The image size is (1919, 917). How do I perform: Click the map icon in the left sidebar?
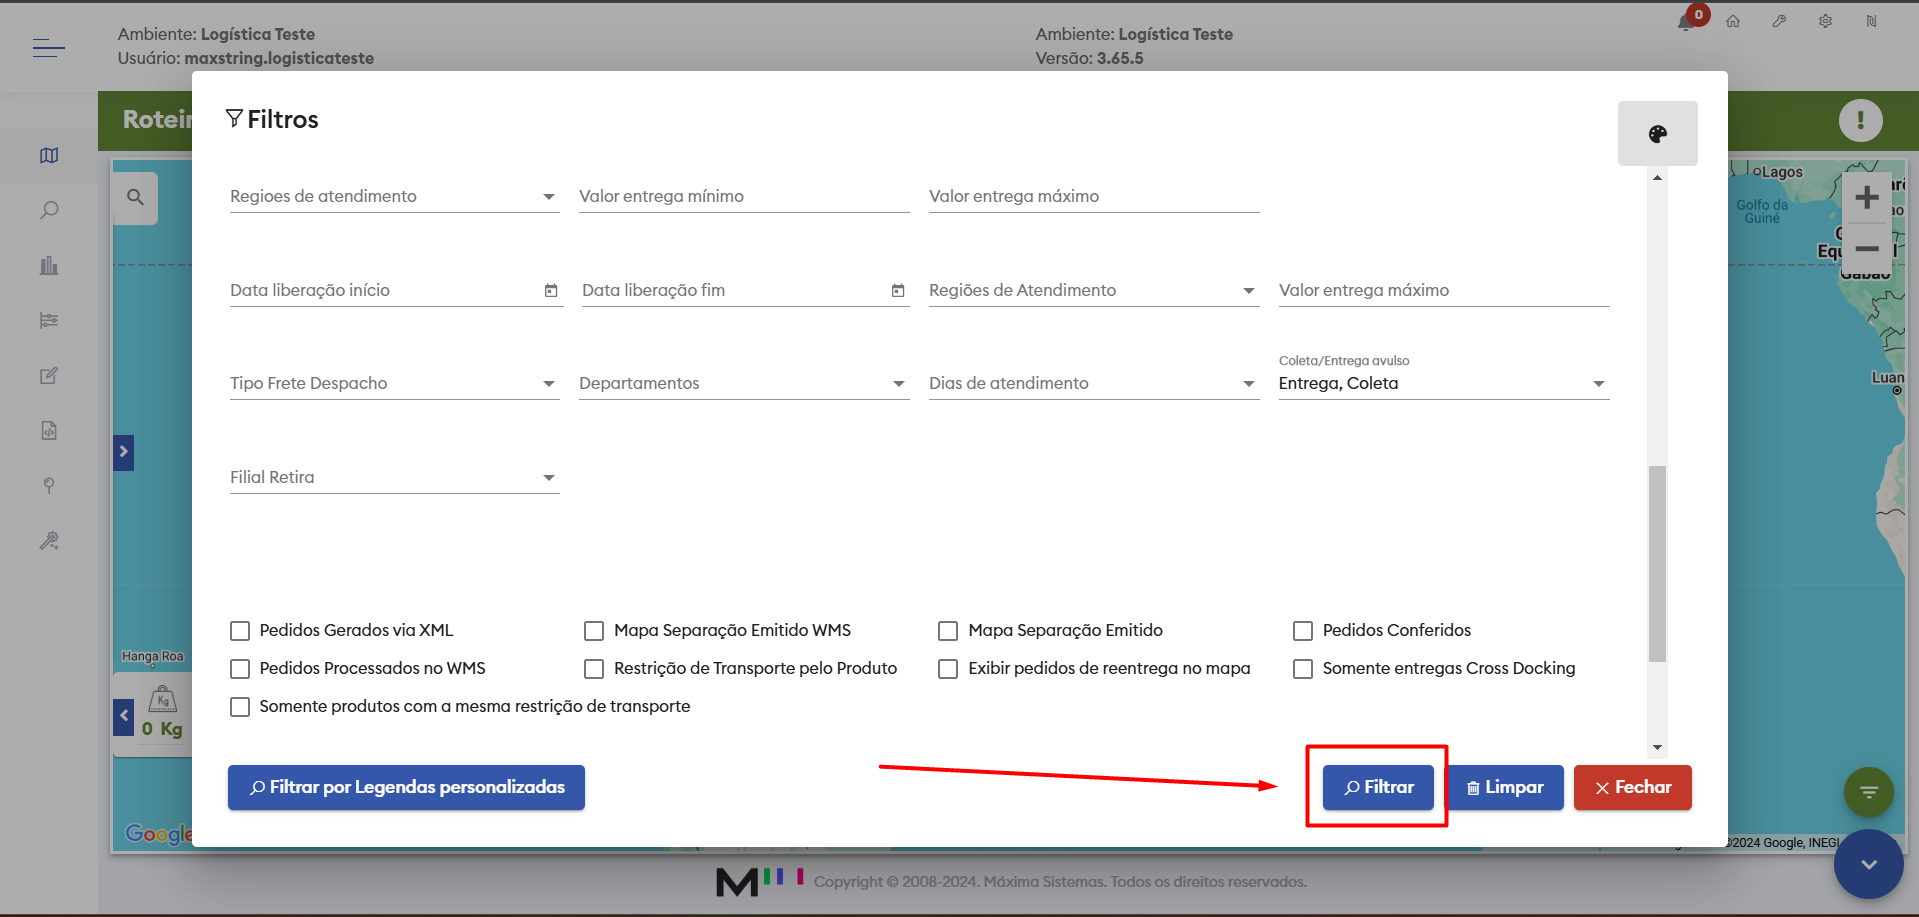pyautogui.click(x=49, y=155)
